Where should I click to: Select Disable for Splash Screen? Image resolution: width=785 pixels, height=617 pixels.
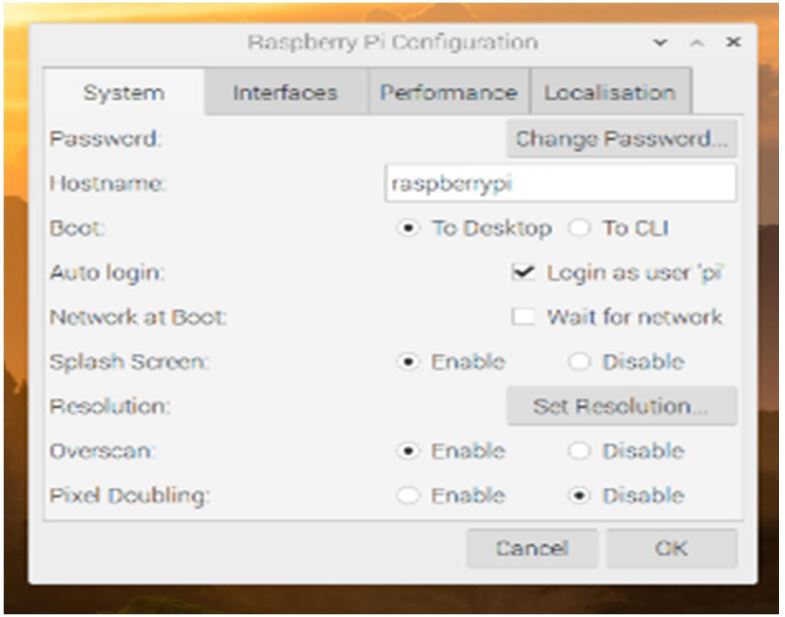[x=580, y=362]
